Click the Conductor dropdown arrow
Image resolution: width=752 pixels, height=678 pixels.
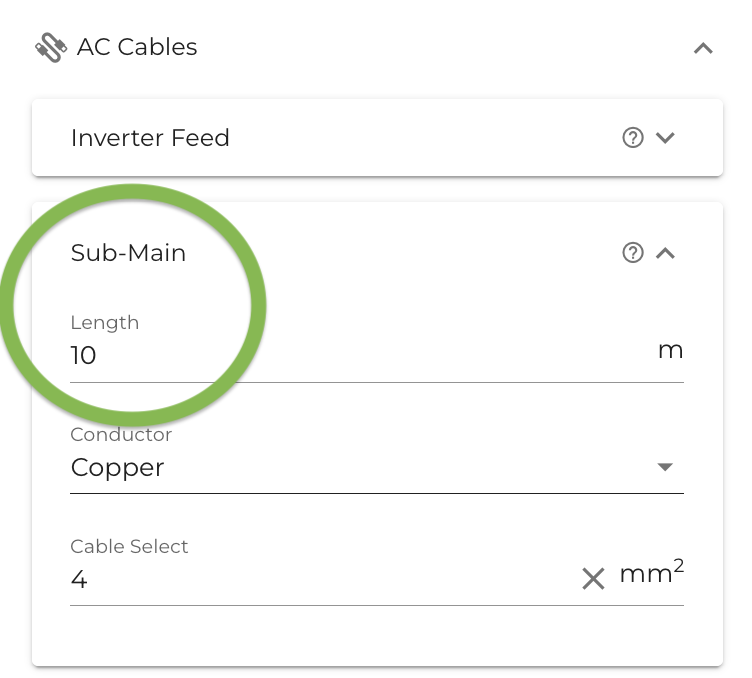point(665,467)
